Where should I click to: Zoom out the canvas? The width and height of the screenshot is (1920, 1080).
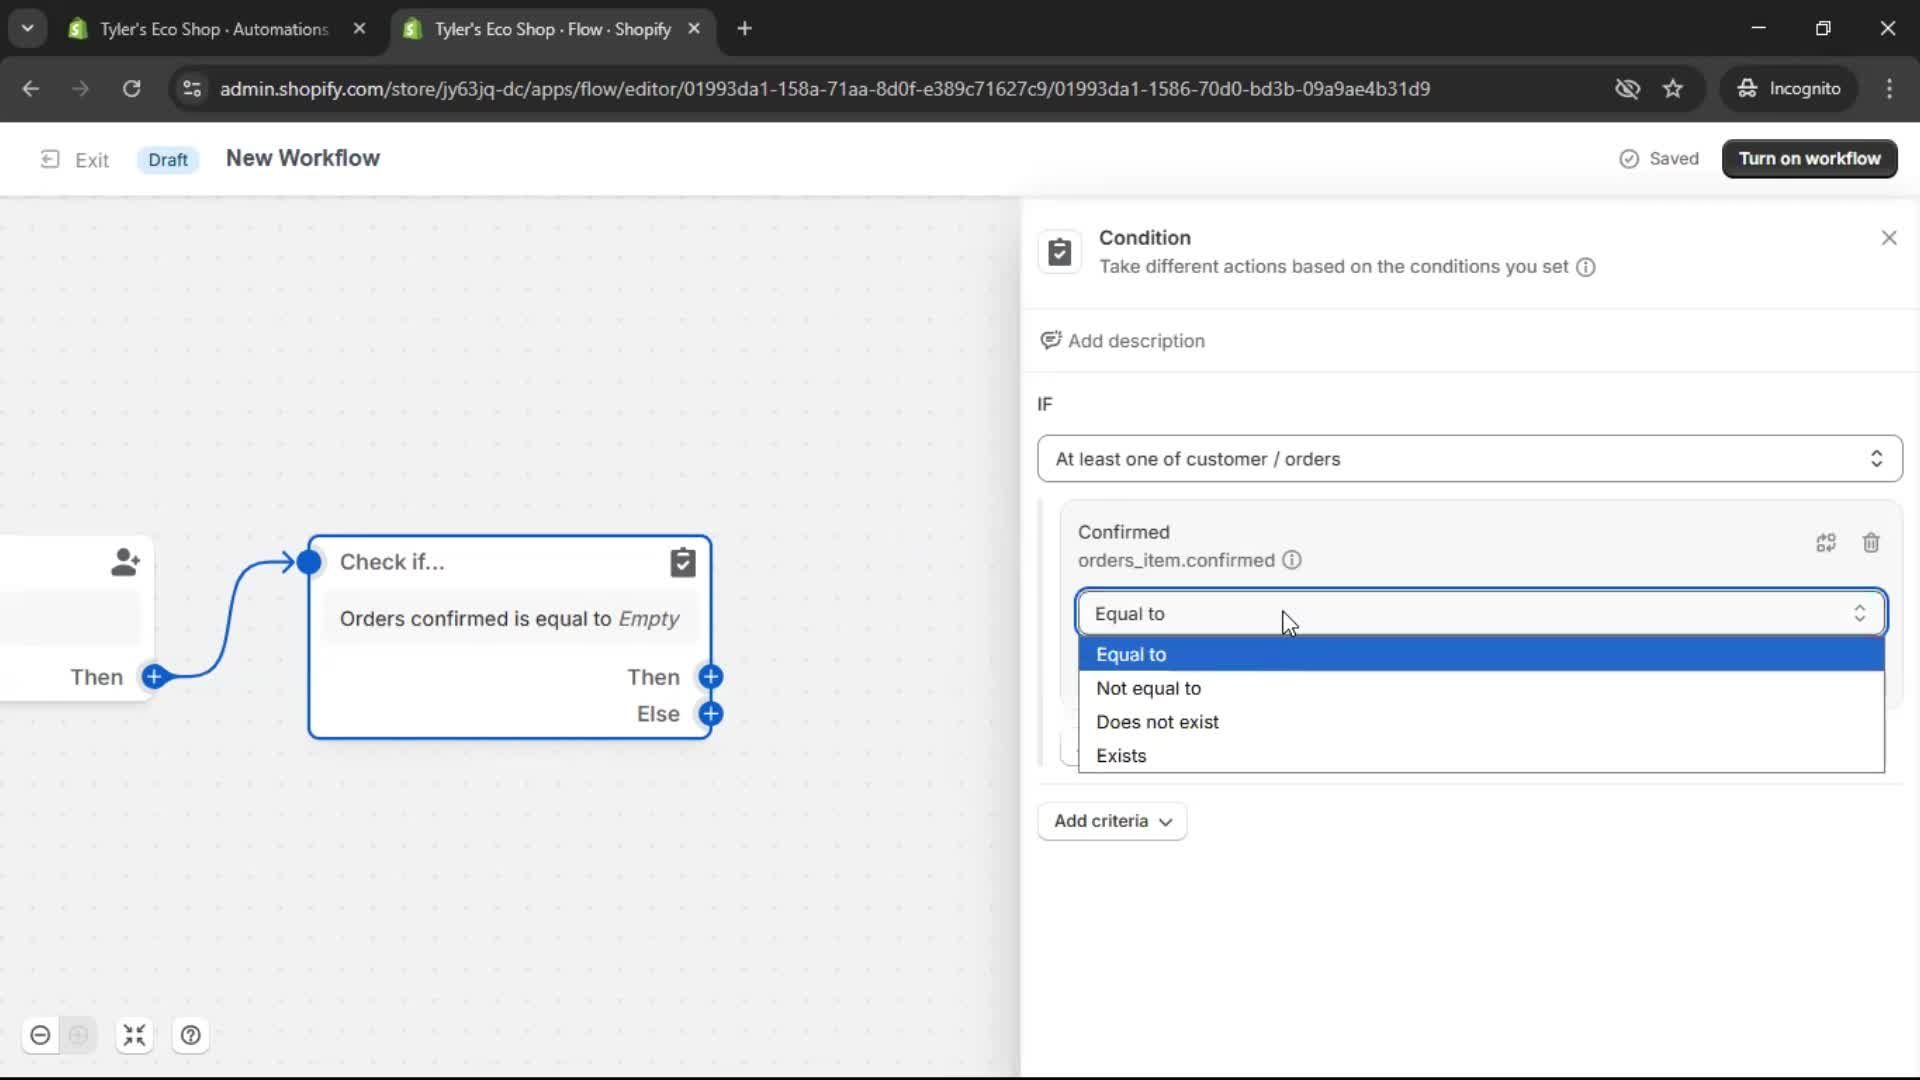[40, 1035]
